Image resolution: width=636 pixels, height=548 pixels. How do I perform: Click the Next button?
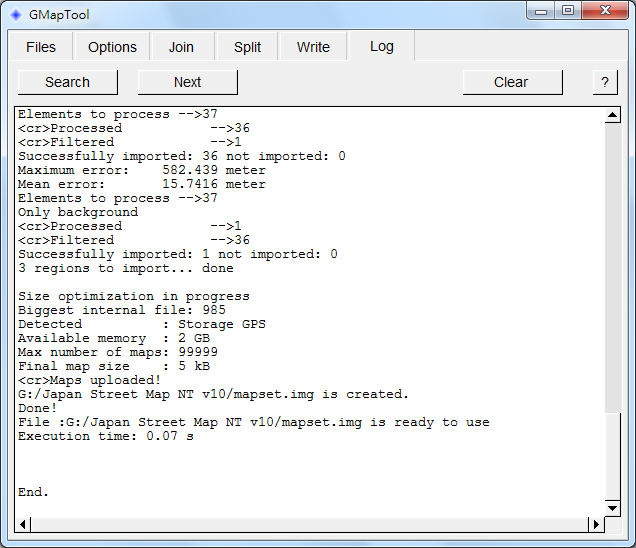pyautogui.click(x=188, y=82)
